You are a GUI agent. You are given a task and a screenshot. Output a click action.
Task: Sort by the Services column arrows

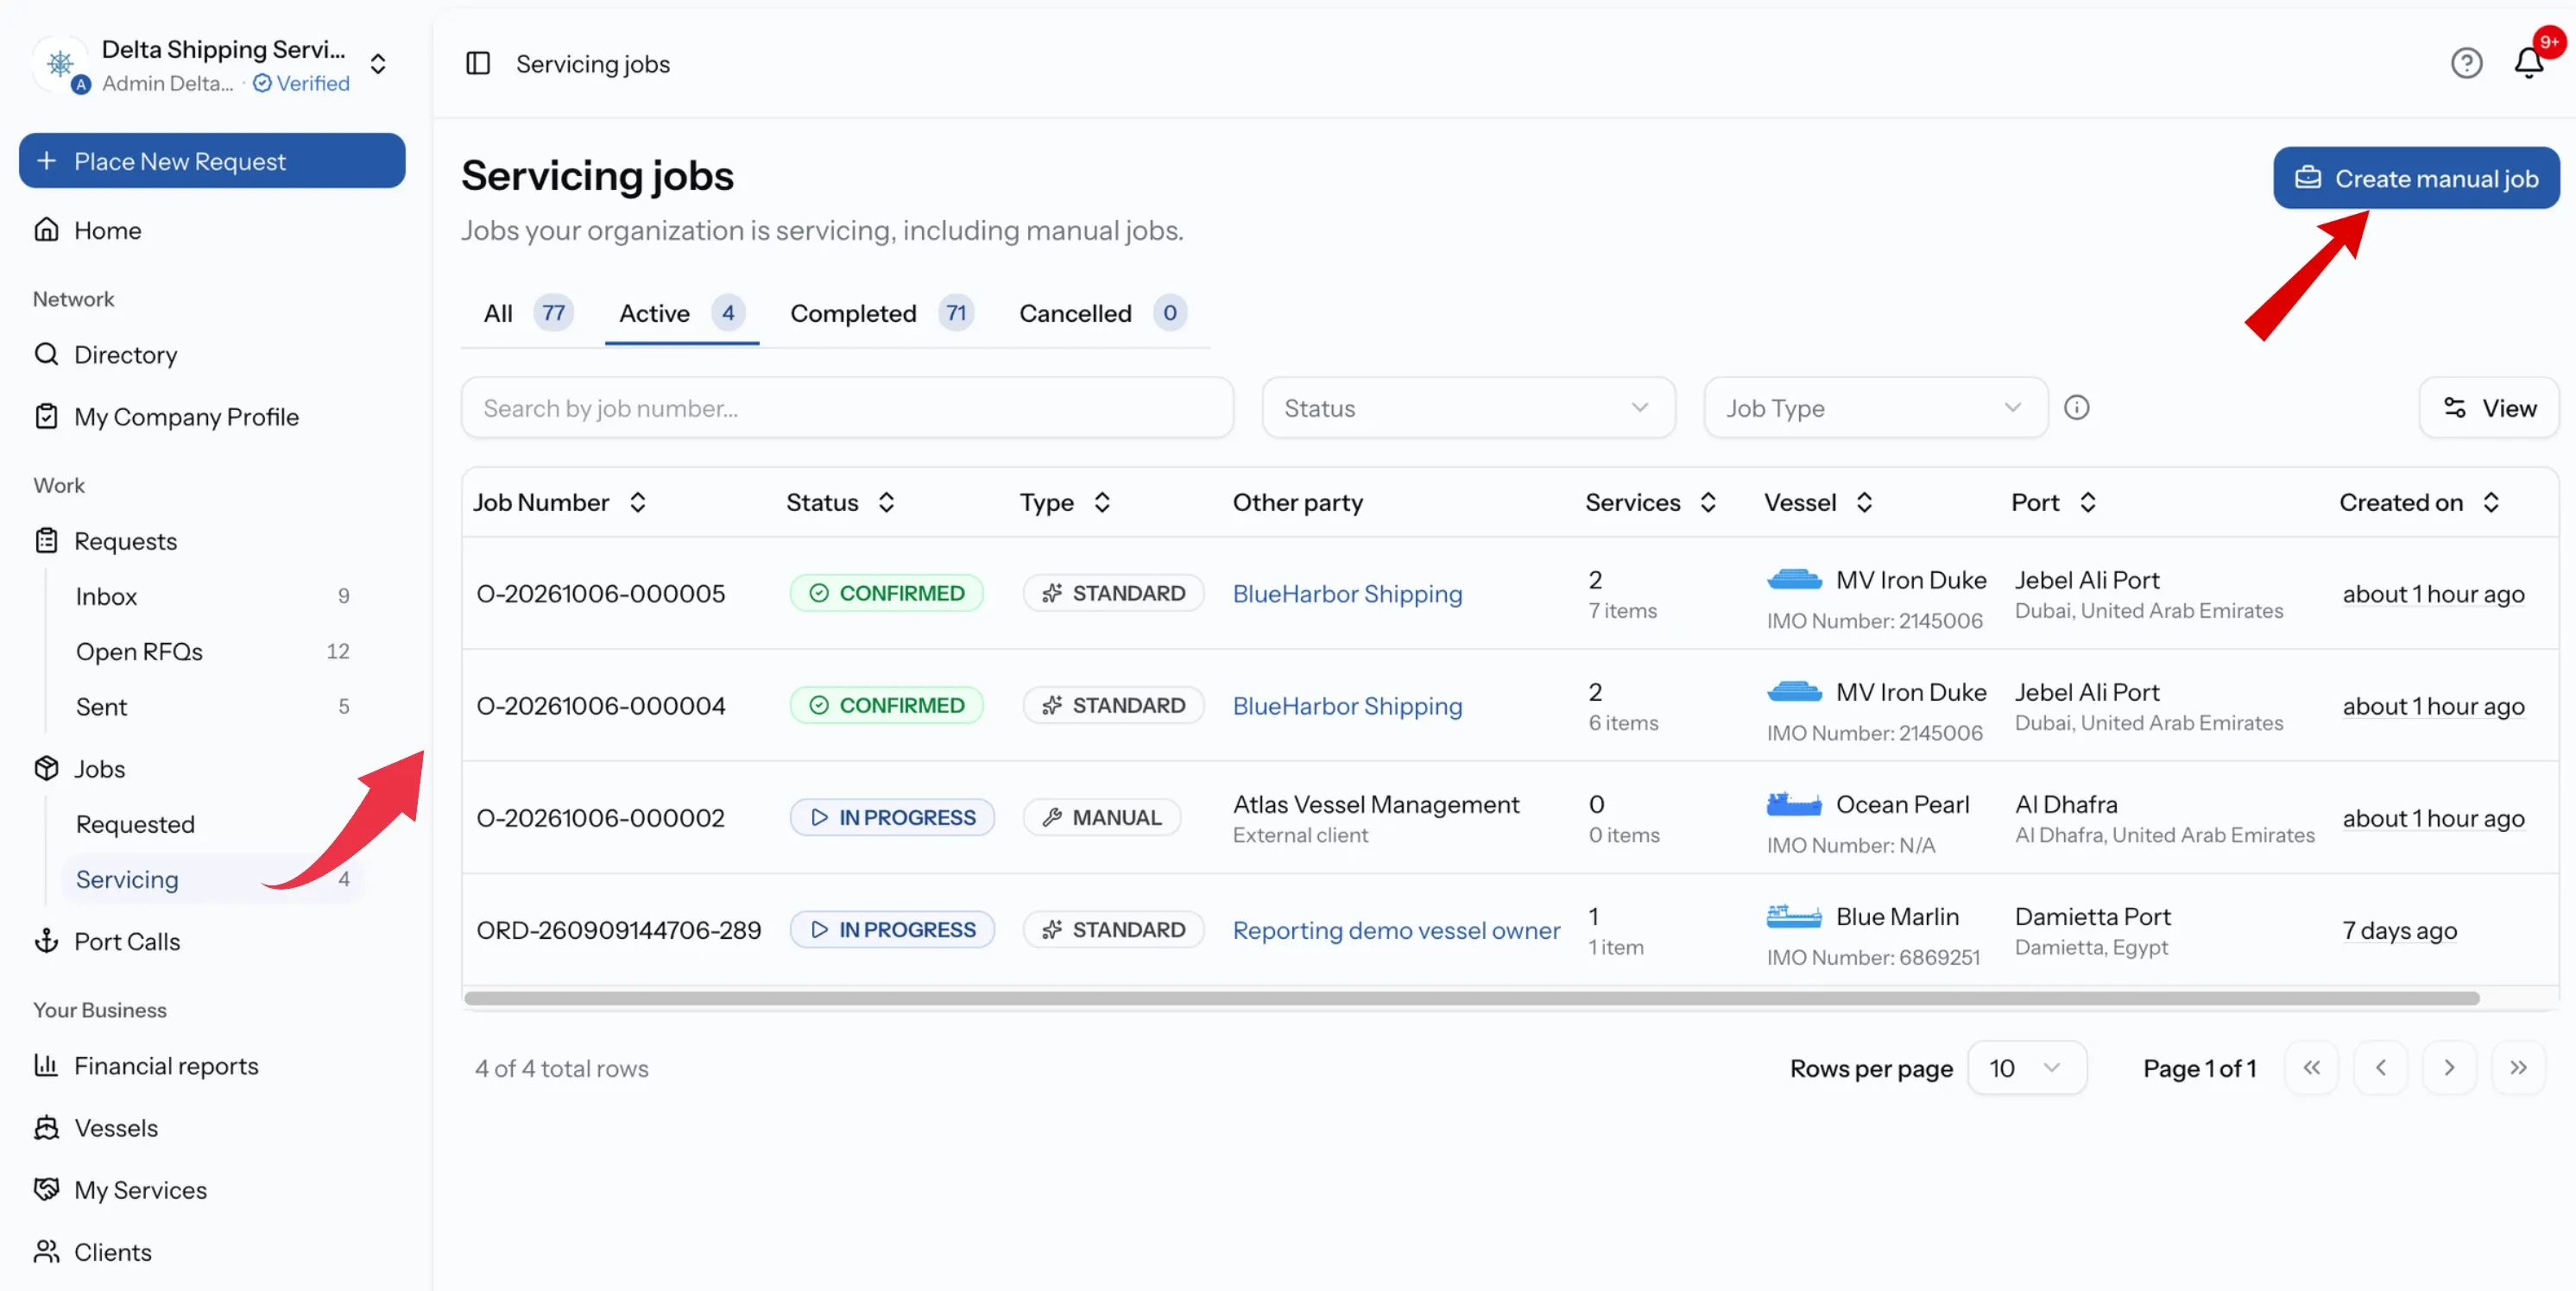[x=1708, y=502]
